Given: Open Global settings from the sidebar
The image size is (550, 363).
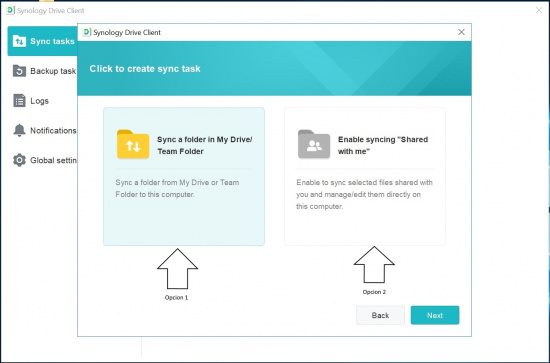Looking at the screenshot, I should tap(42, 160).
